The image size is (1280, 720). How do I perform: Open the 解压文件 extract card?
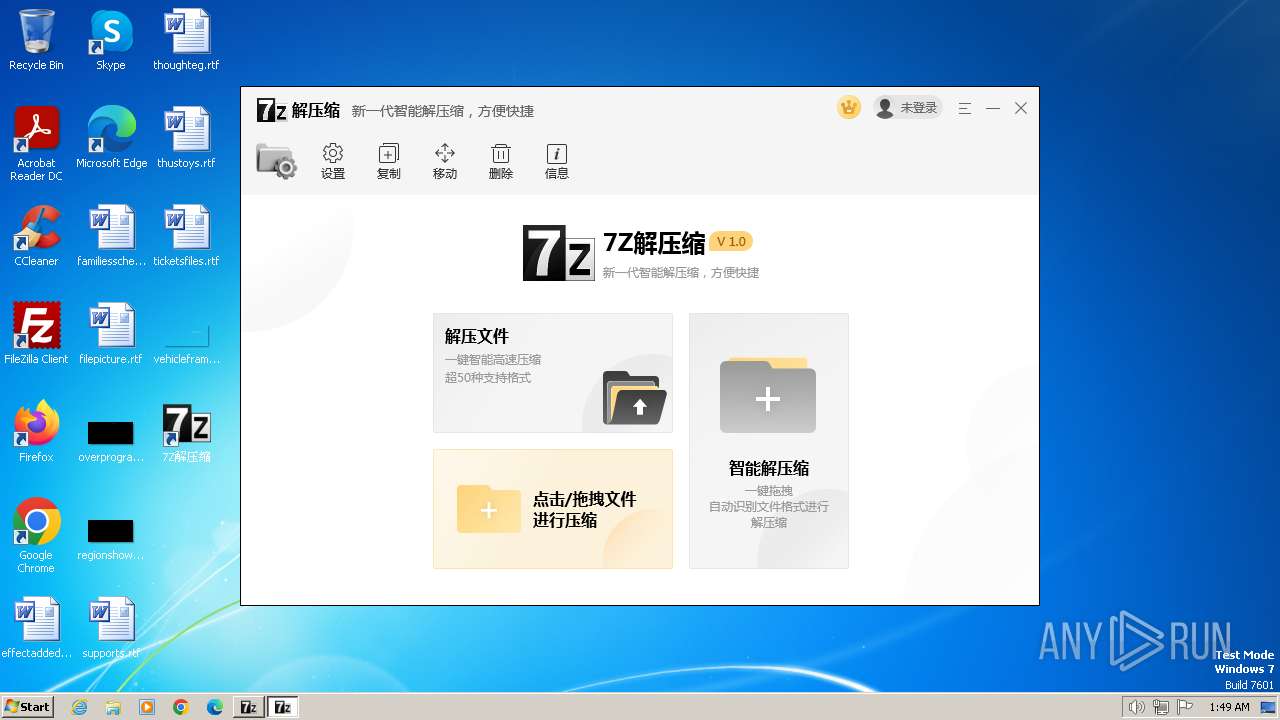pos(553,373)
